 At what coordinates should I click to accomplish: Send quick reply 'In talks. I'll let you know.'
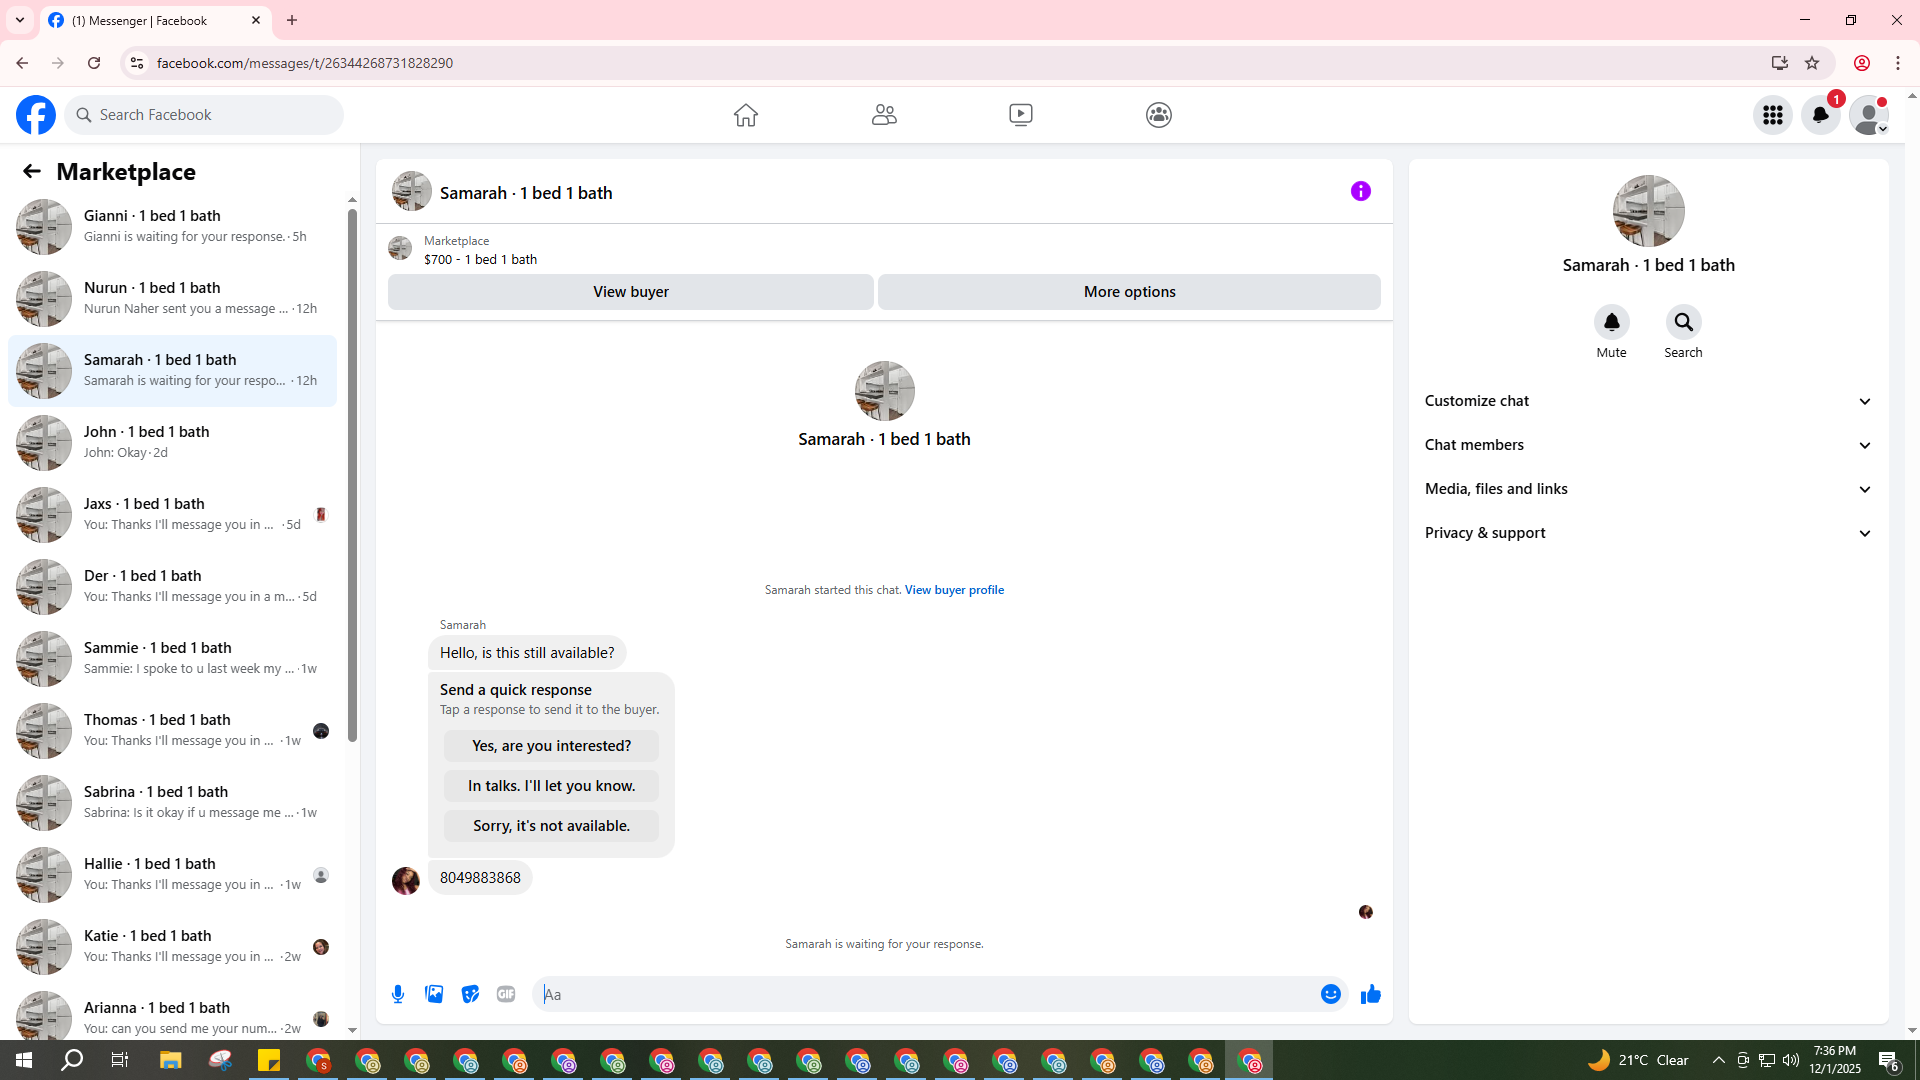pos(552,786)
